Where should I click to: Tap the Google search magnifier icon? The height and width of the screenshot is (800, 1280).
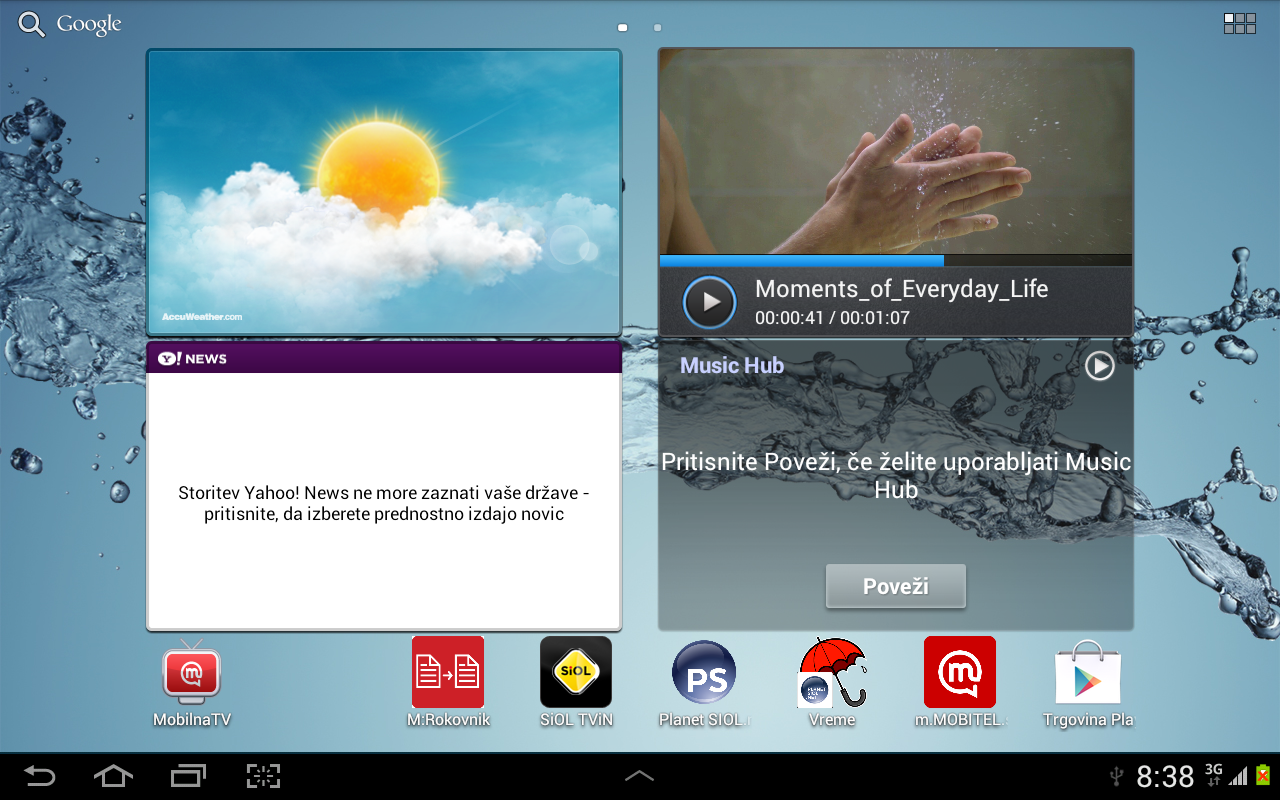(x=32, y=25)
